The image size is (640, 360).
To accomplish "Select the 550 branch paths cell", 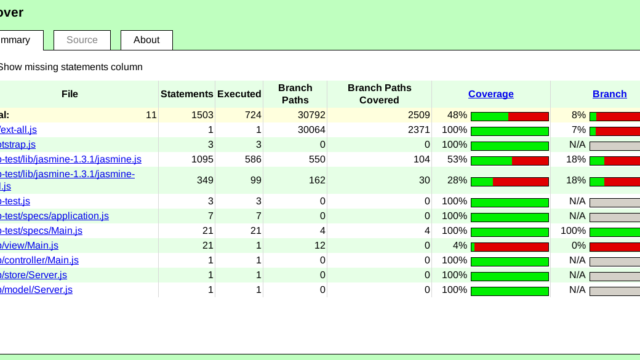I will click(295, 159).
